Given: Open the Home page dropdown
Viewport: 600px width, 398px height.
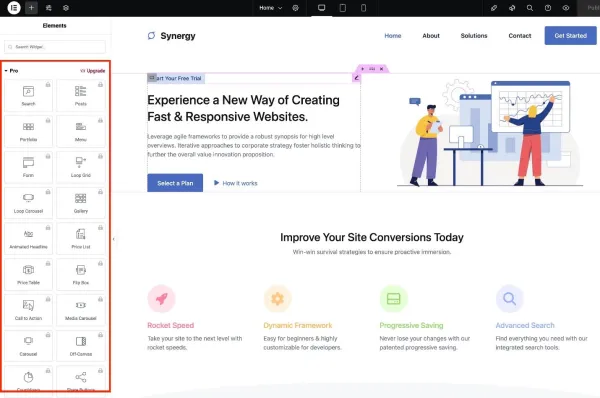Looking at the screenshot, I should 270,8.
